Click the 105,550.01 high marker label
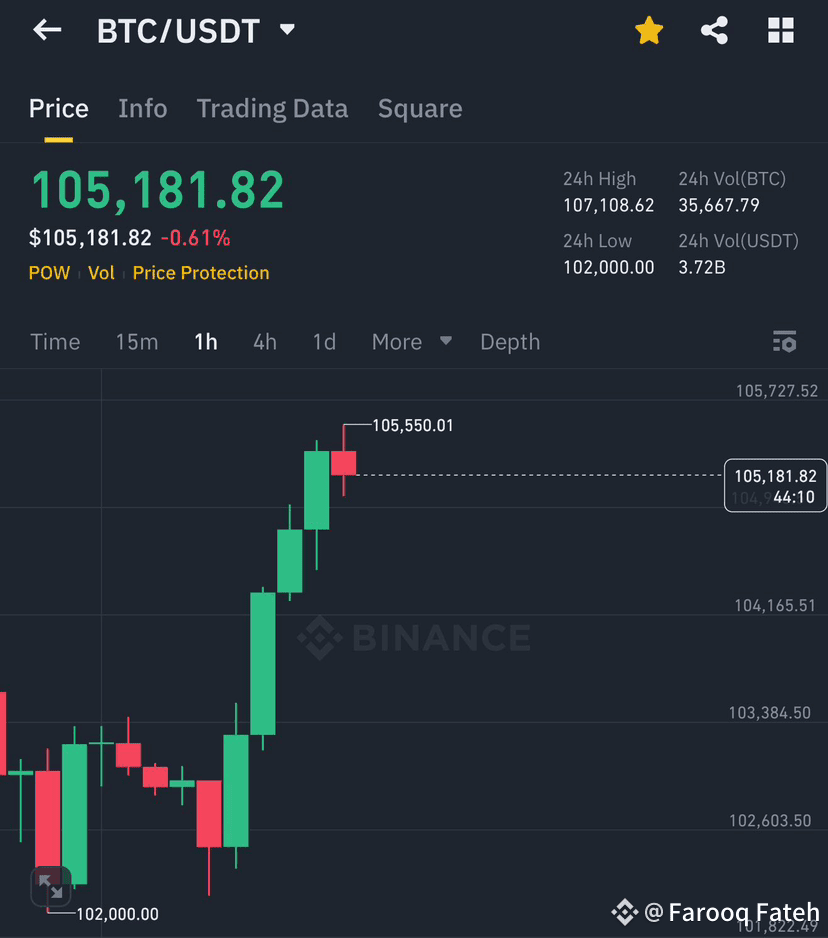Screen dimensions: 828x938 pyautogui.click(x=413, y=426)
